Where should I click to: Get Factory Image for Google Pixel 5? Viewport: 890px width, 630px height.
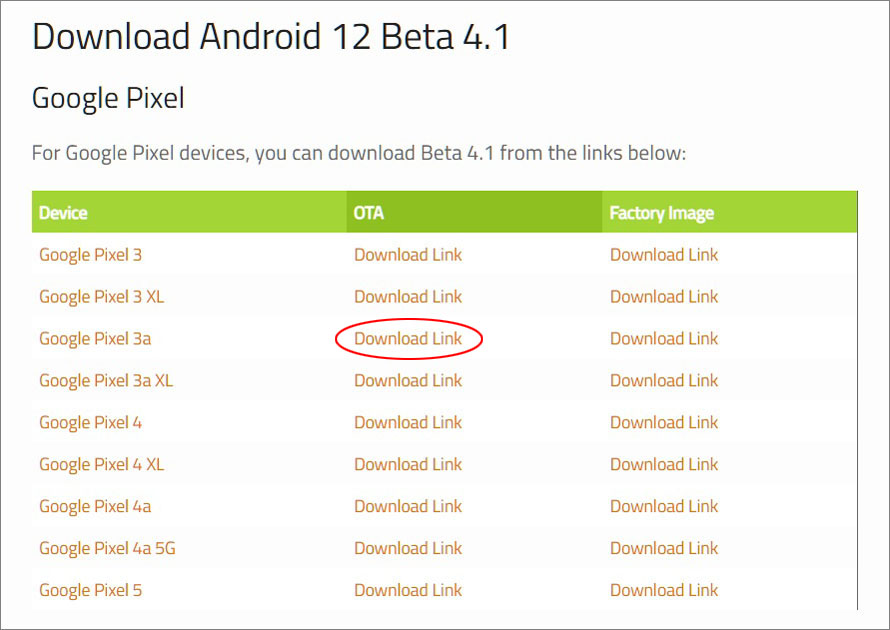pos(664,591)
